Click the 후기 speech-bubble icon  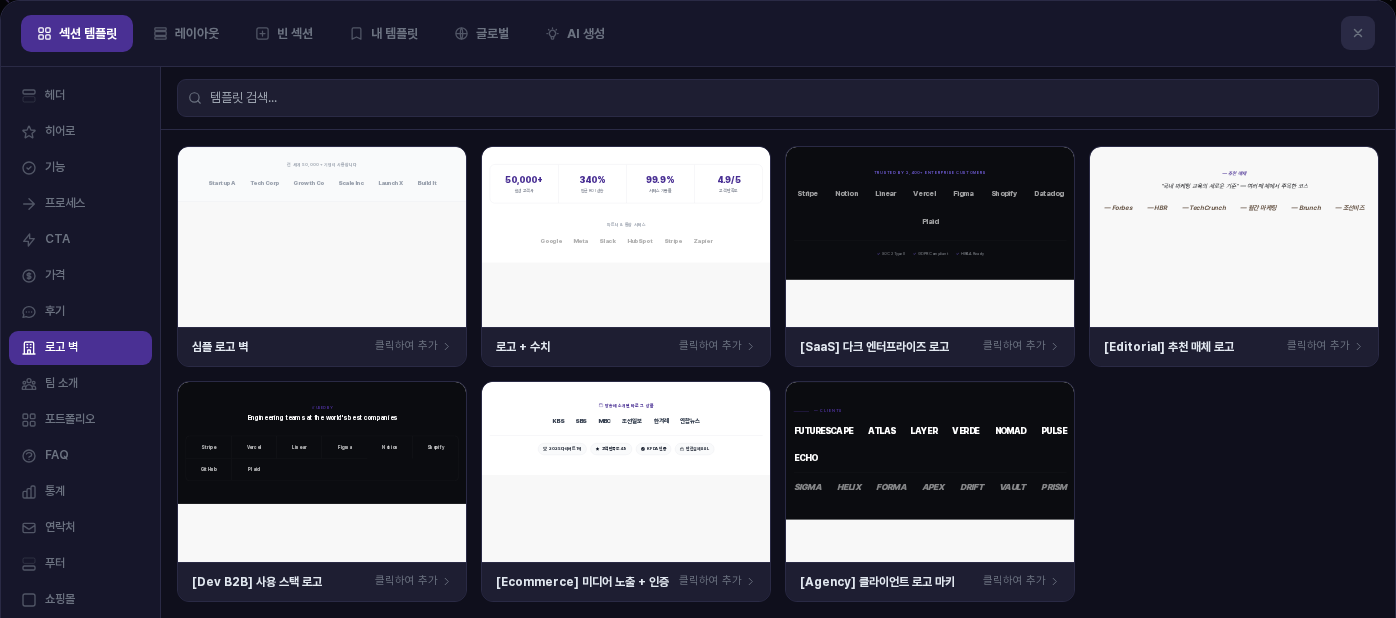point(29,312)
